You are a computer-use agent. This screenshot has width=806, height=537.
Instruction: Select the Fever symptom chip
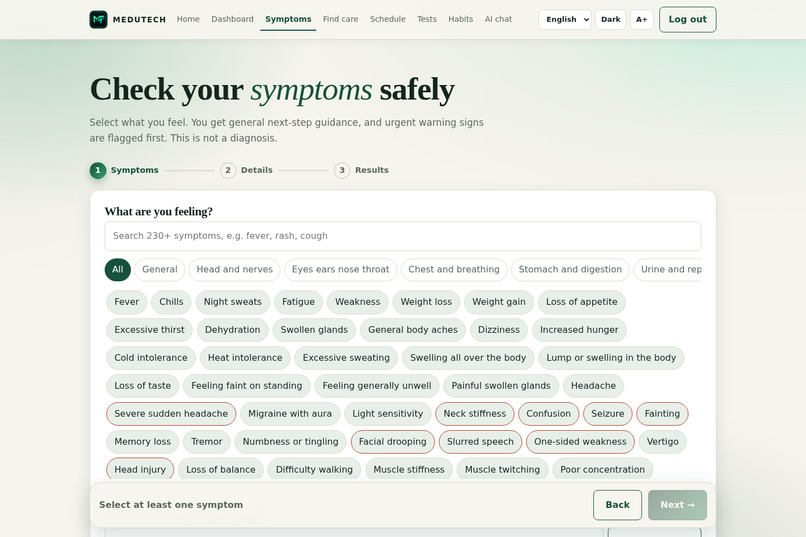[x=126, y=302]
